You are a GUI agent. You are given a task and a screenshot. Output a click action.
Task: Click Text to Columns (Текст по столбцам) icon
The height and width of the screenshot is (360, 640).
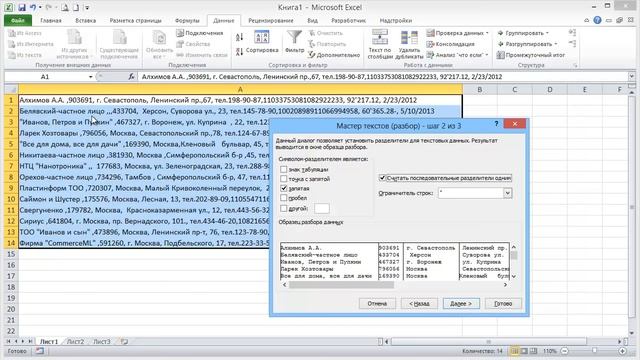380,44
